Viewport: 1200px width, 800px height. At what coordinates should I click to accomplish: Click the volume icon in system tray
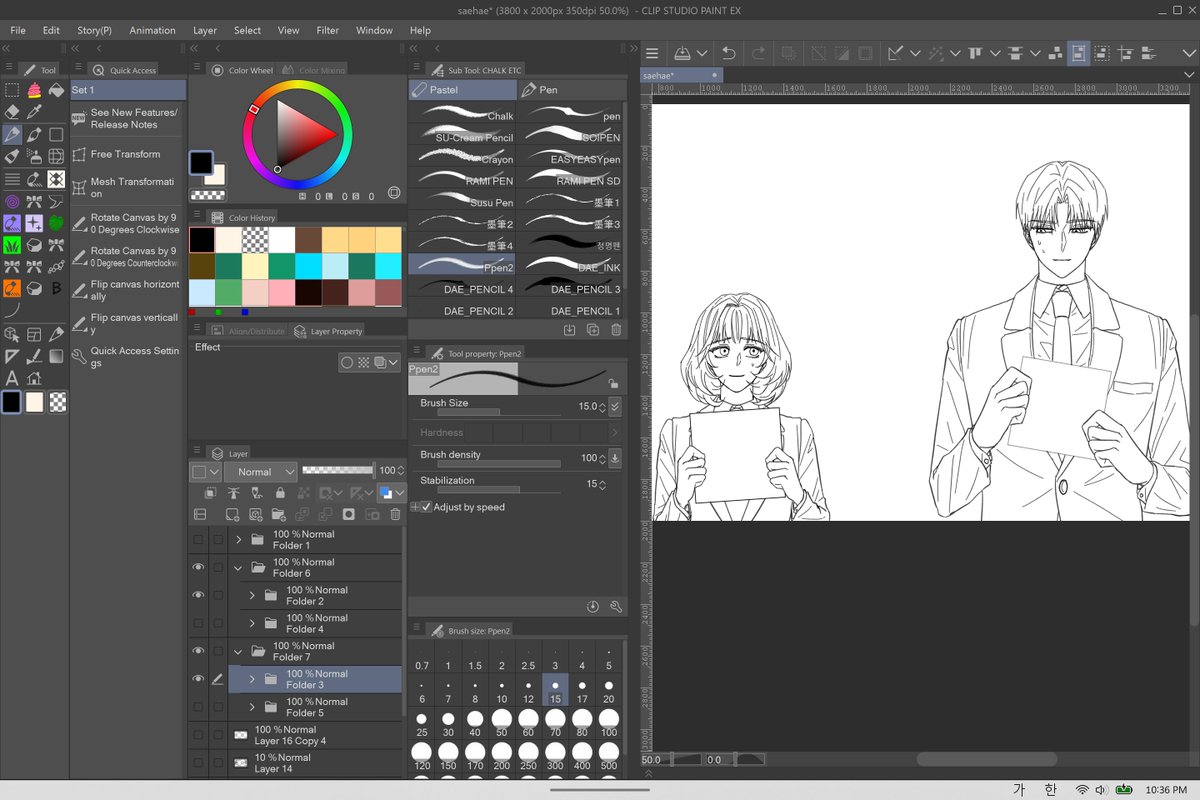point(1100,790)
